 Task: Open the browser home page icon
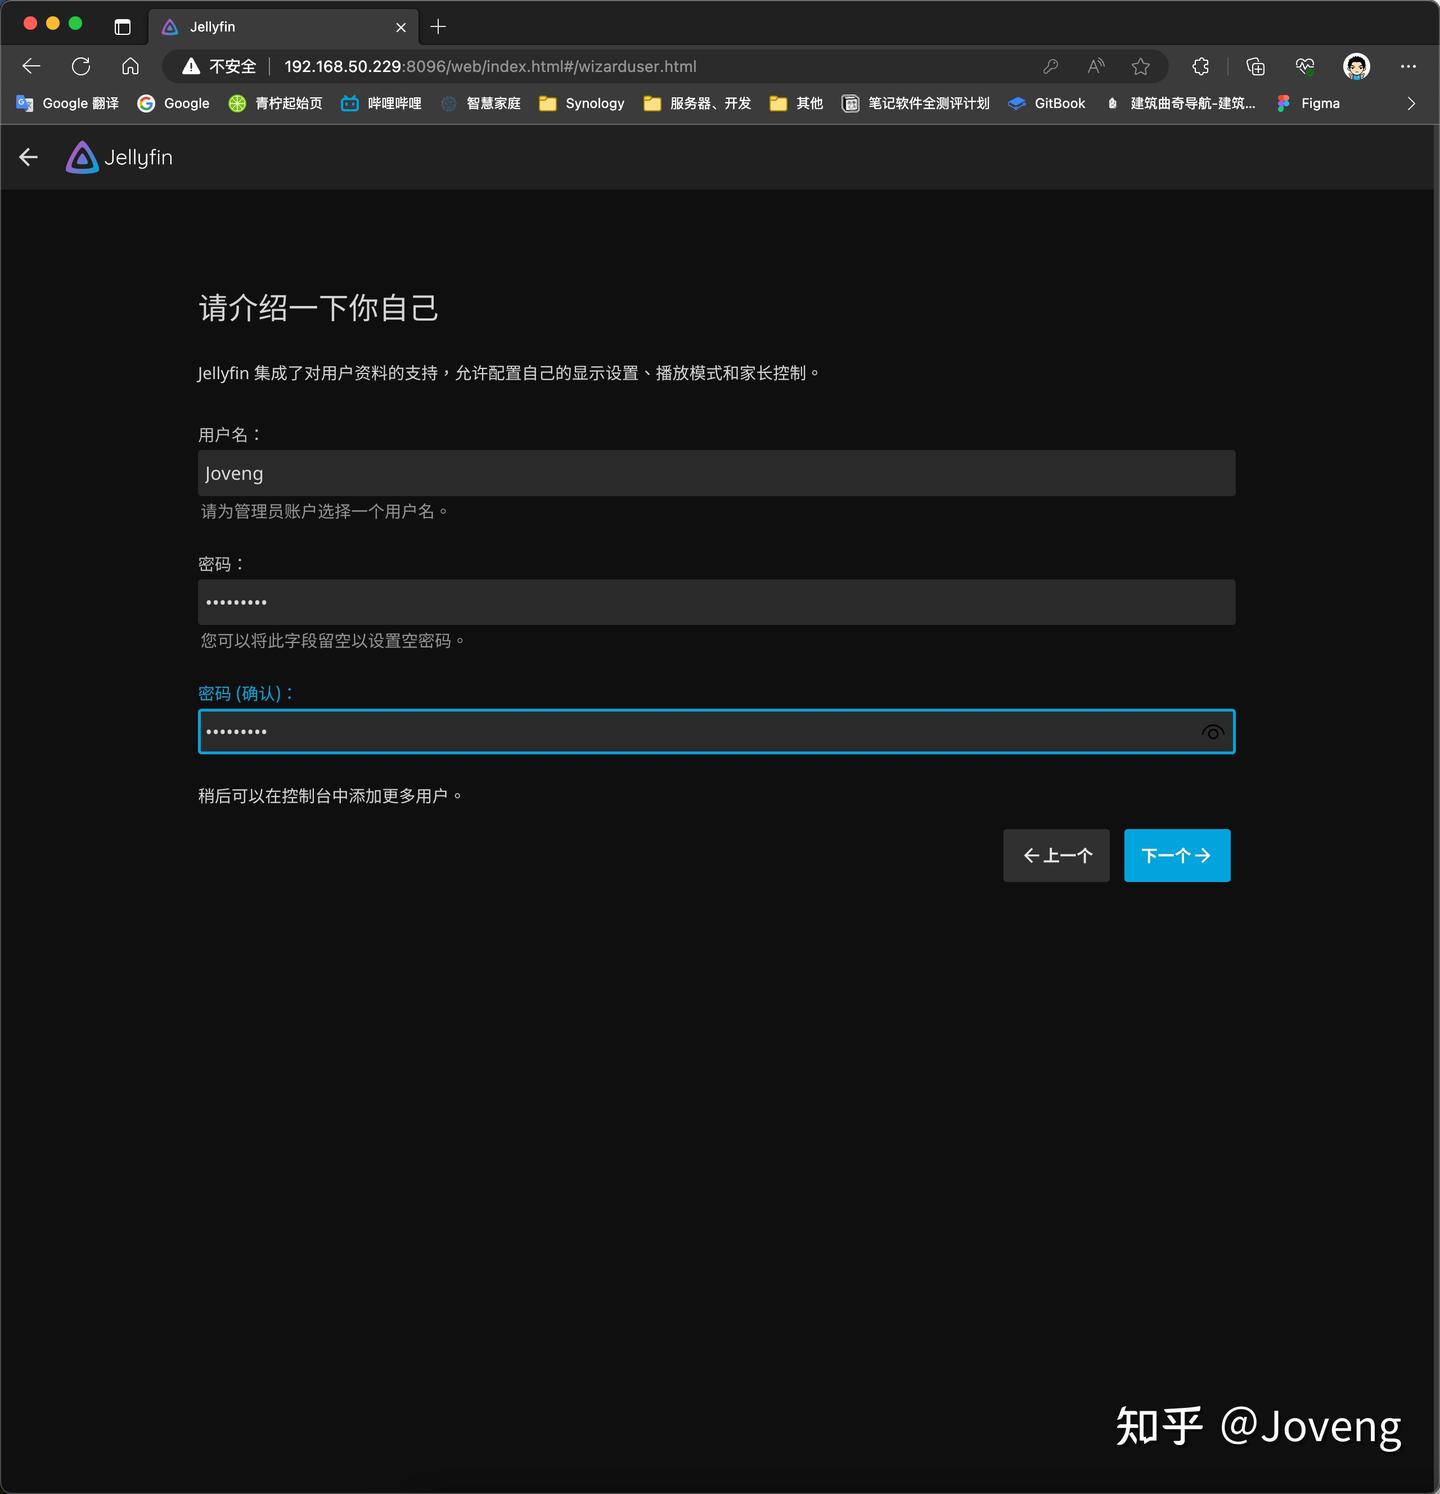coord(130,66)
